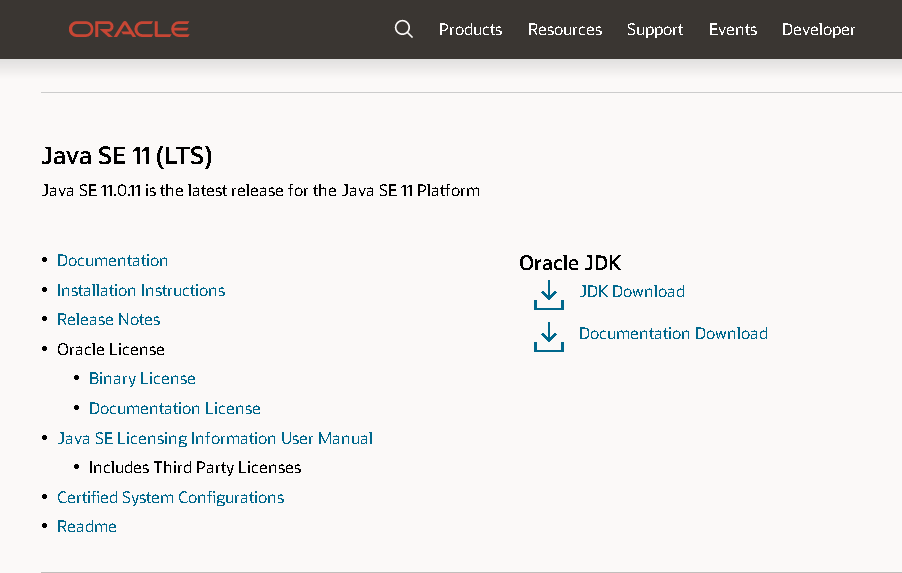Click the Oracle logo

[x=129, y=29]
